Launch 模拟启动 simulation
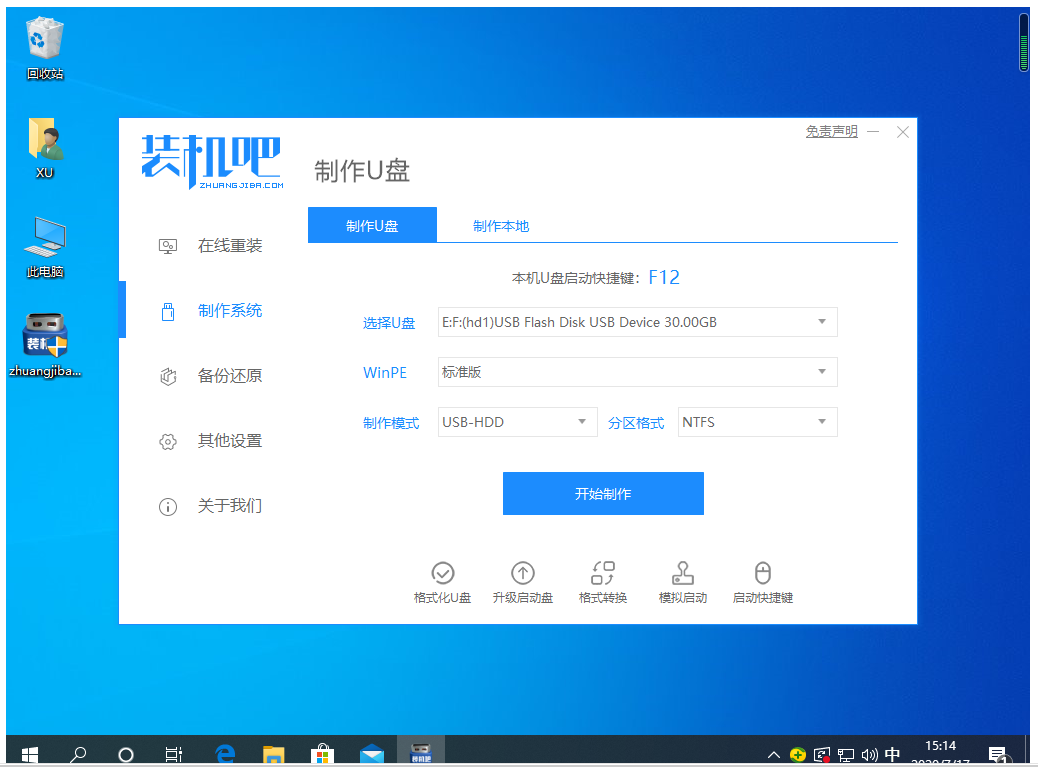The width and height of the screenshot is (1038, 767). click(x=682, y=582)
